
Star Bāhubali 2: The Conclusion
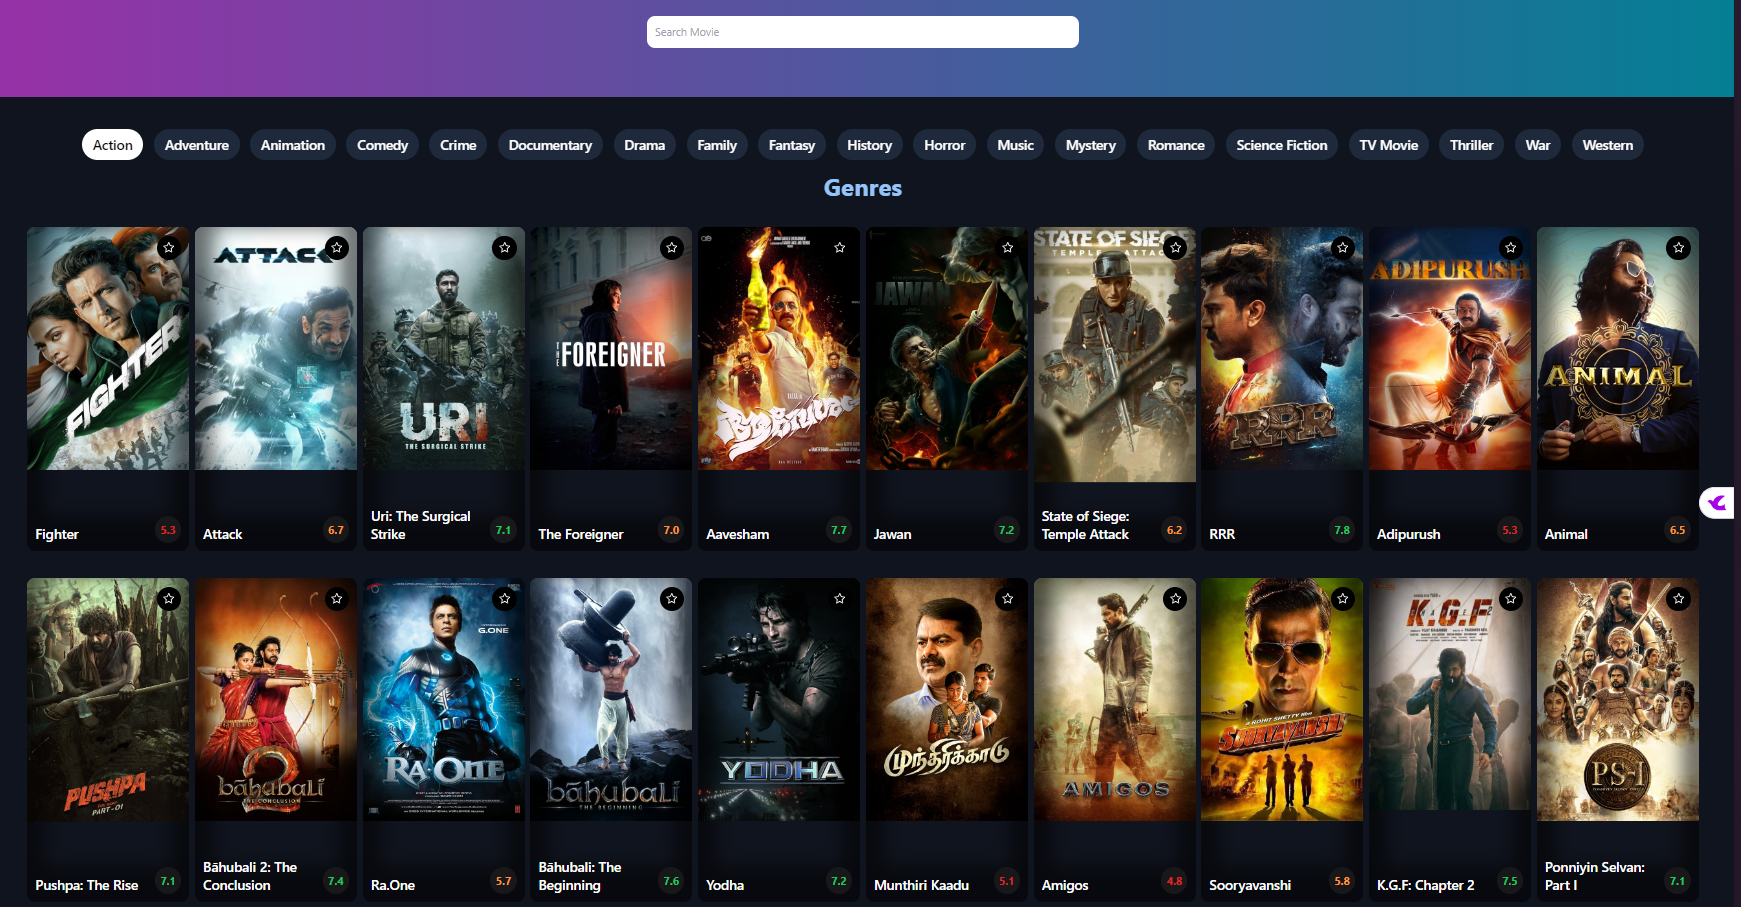click(x=337, y=598)
